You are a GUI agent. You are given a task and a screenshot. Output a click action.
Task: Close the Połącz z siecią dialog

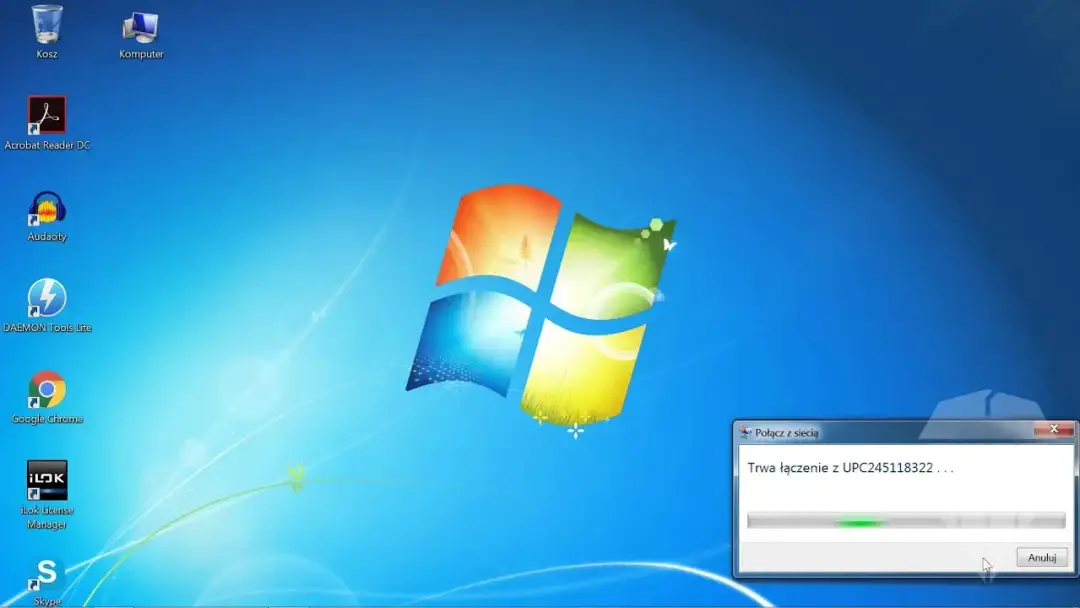[x=1054, y=429]
